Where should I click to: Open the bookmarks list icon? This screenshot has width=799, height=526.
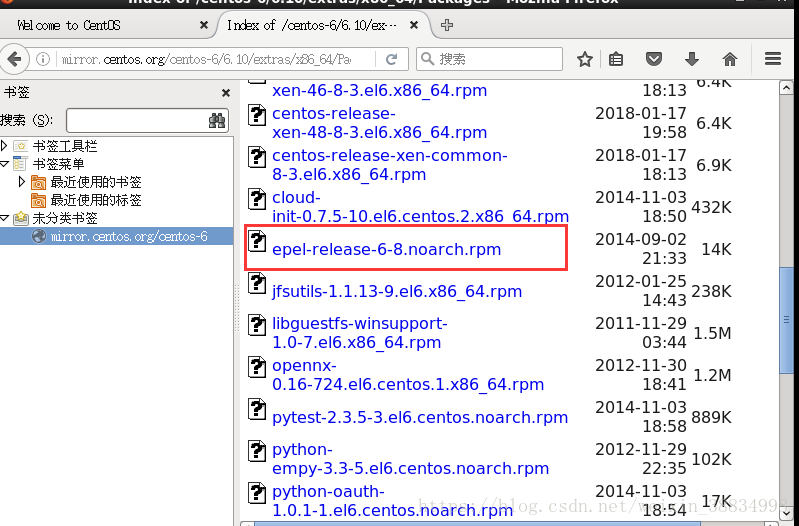(x=616, y=59)
